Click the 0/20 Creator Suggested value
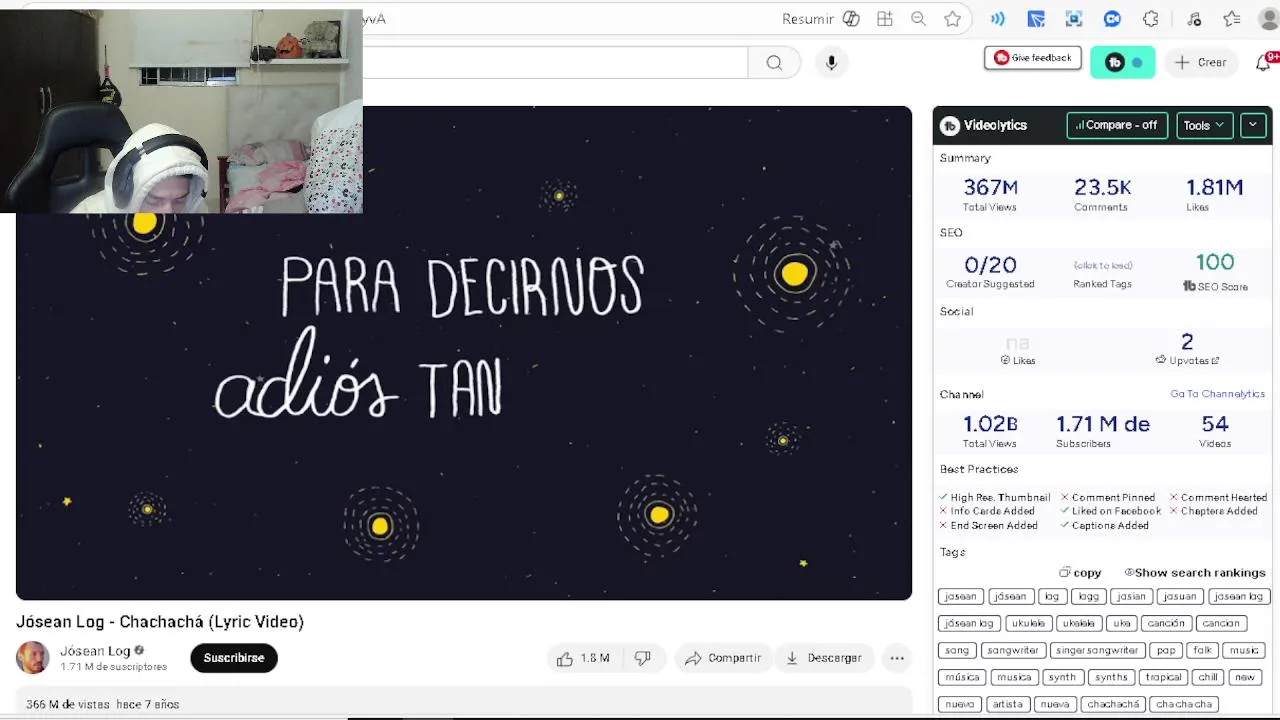 tap(990, 265)
